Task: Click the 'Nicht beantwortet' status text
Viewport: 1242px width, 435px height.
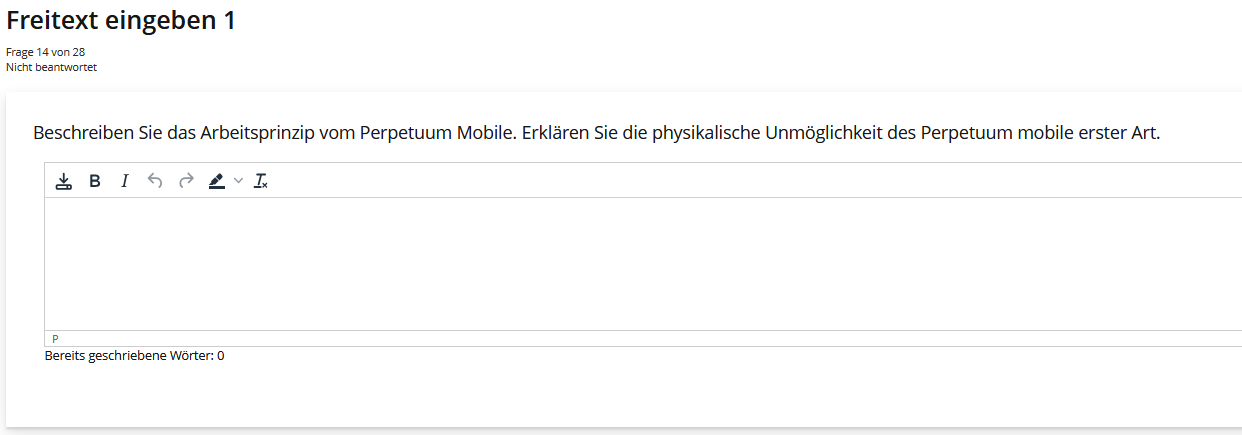Action: tap(51, 67)
